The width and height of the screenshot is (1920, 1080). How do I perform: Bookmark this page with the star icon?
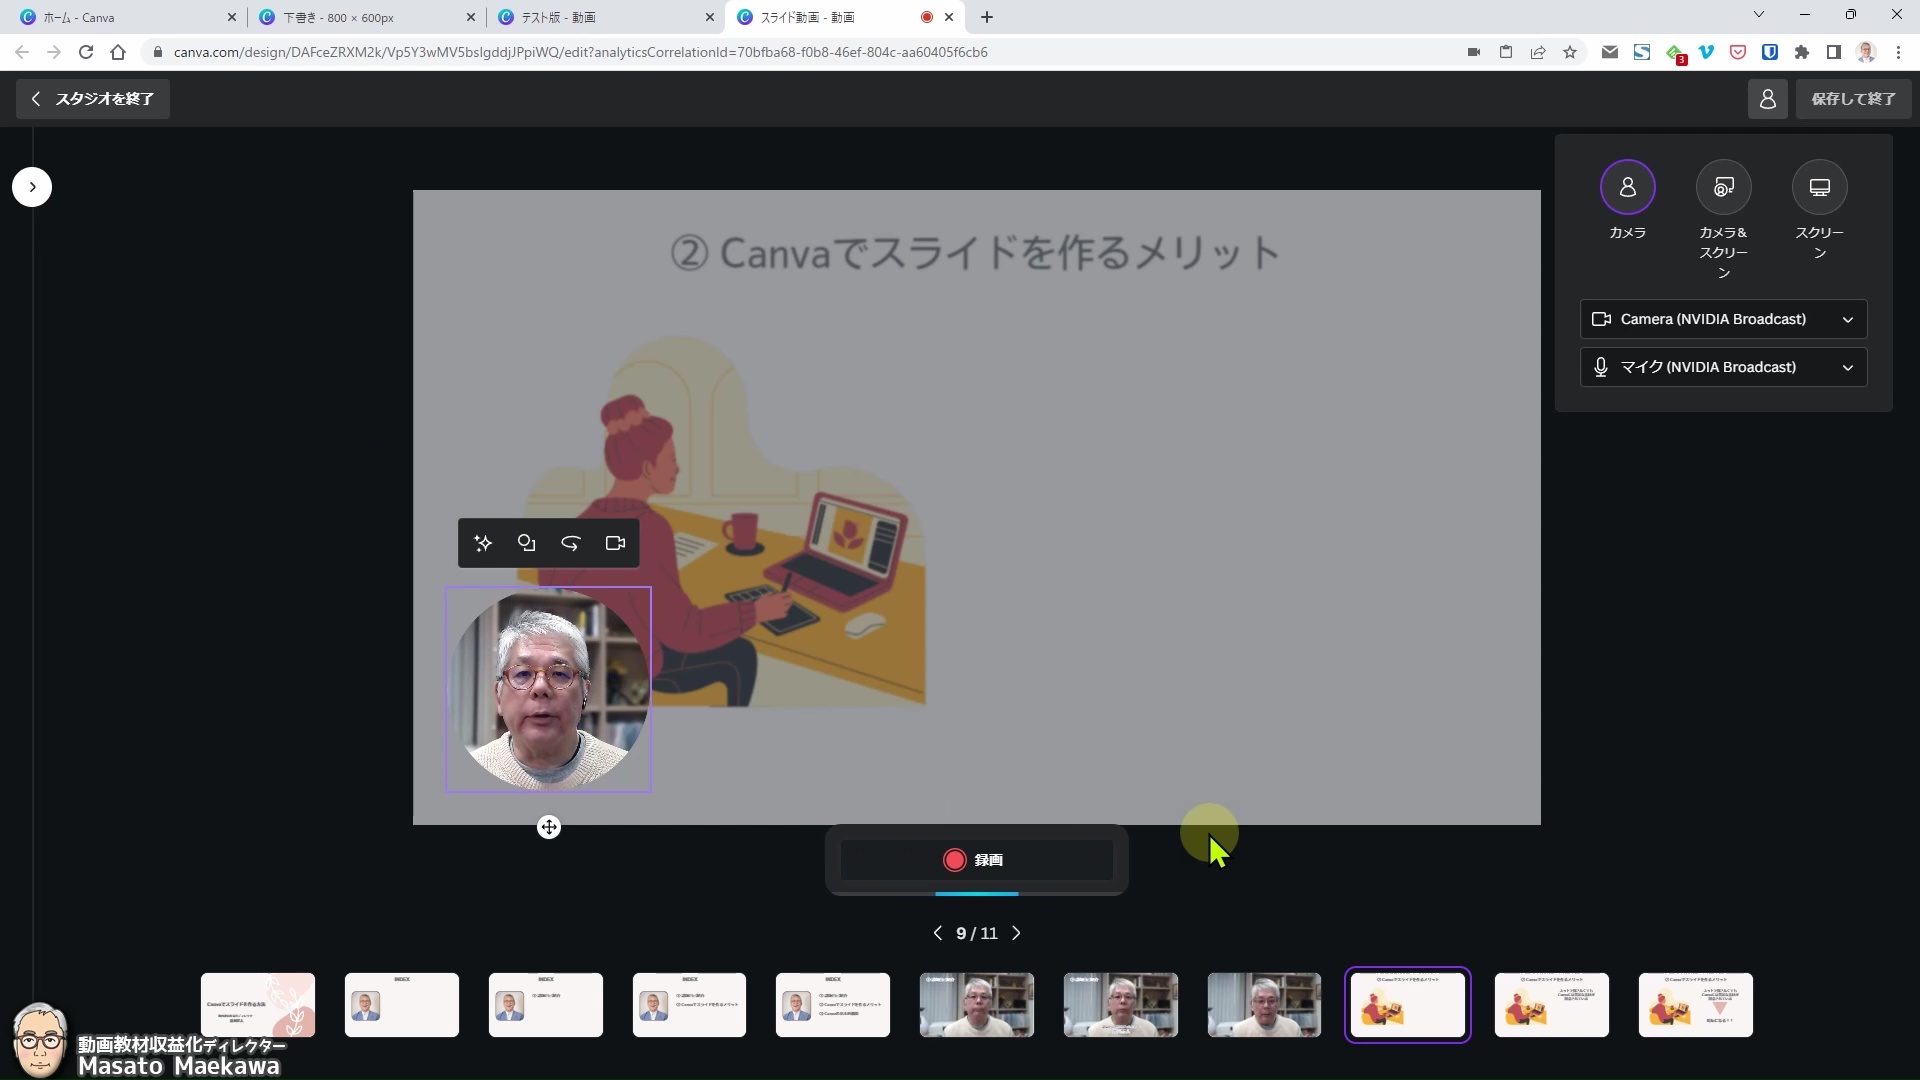pos(1570,52)
